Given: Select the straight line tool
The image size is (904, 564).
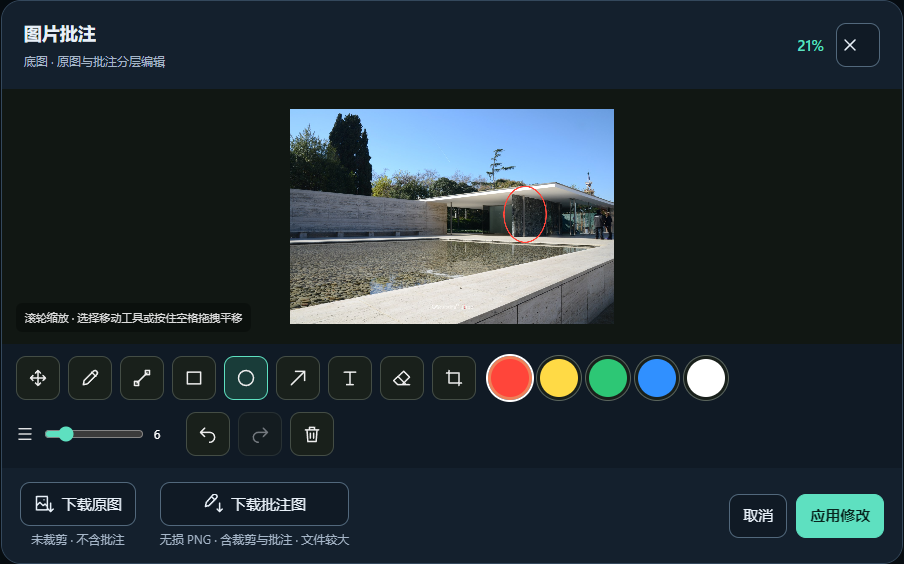Looking at the screenshot, I should (142, 378).
